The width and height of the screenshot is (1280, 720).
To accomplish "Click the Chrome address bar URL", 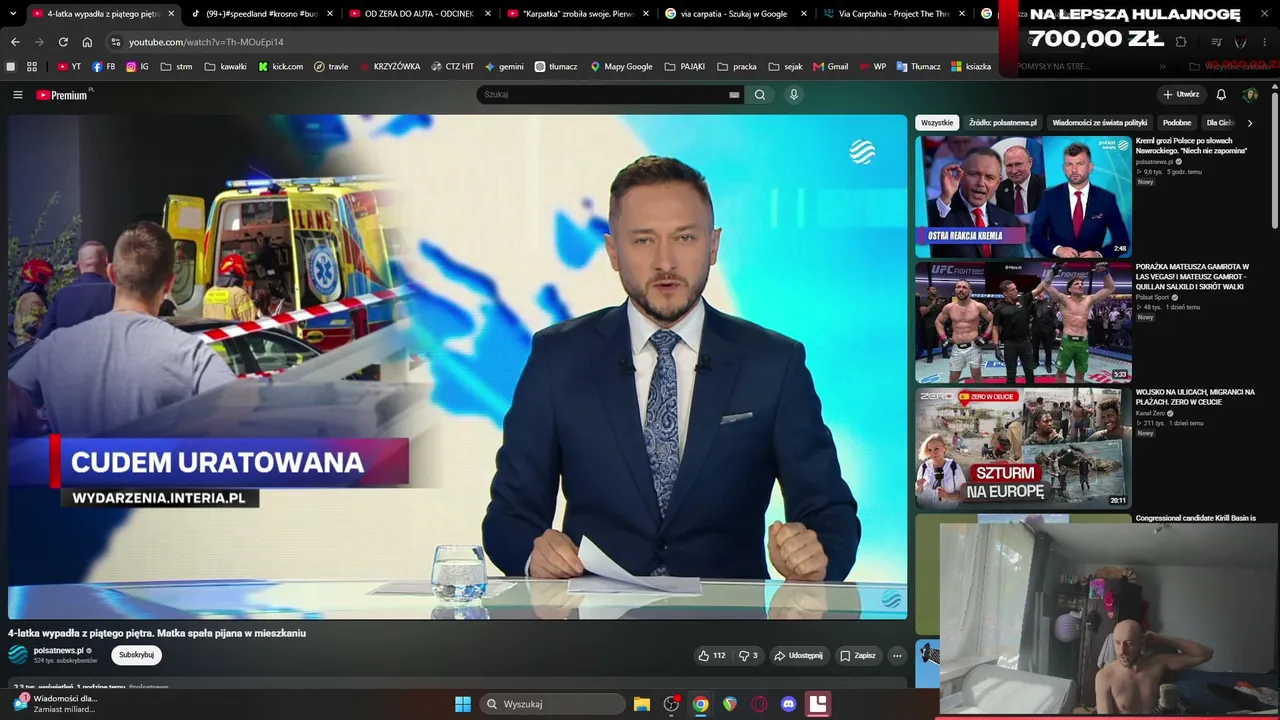I will 206,42.
